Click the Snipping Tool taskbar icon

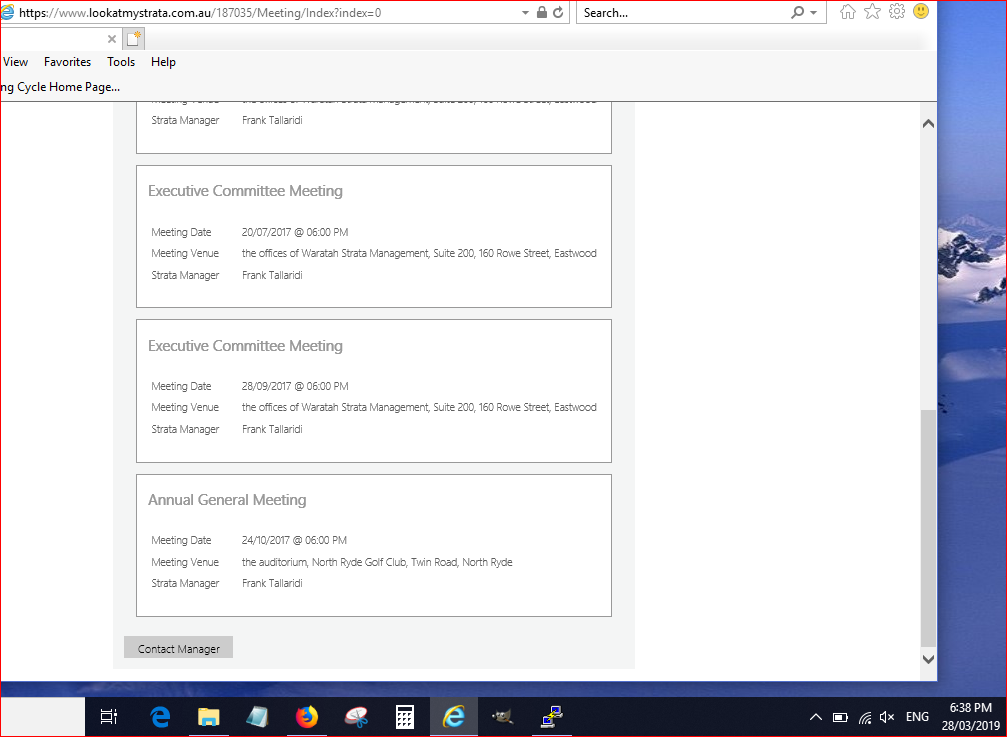356,716
